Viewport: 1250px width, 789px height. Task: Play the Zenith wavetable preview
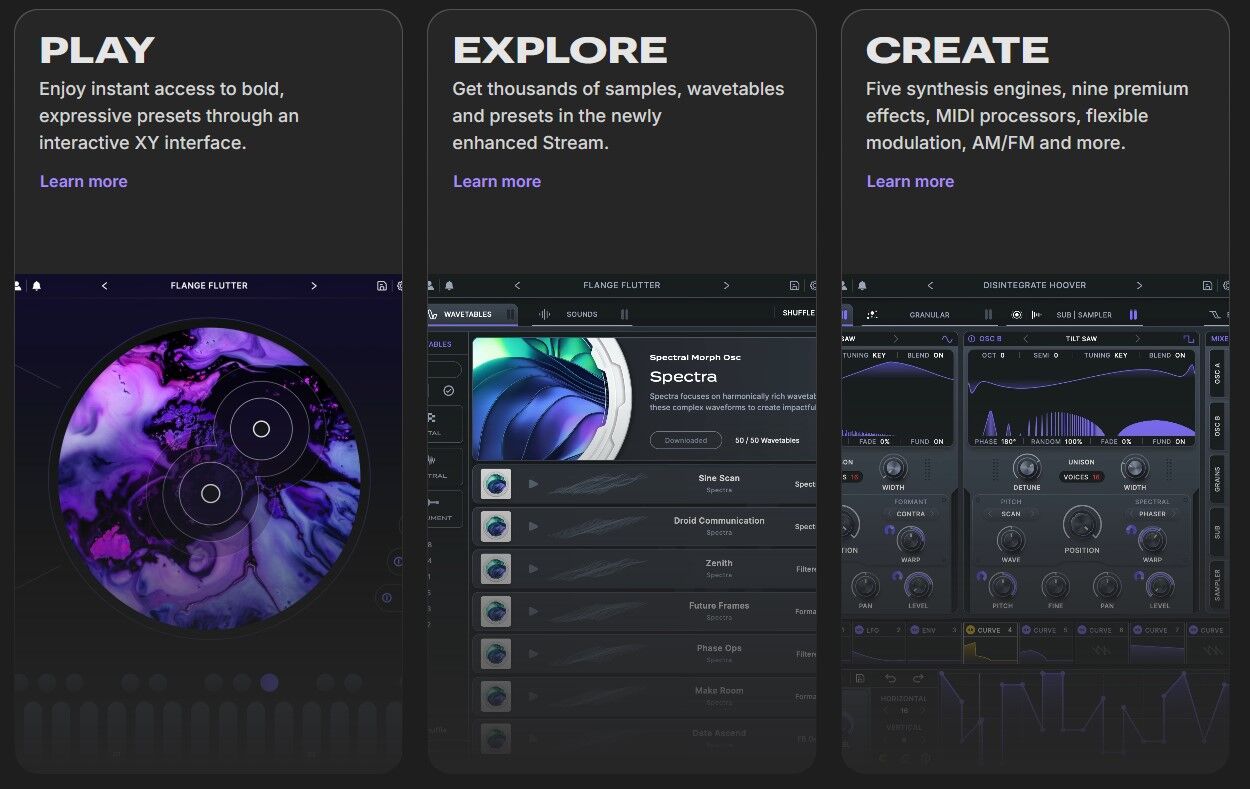coord(533,569)
